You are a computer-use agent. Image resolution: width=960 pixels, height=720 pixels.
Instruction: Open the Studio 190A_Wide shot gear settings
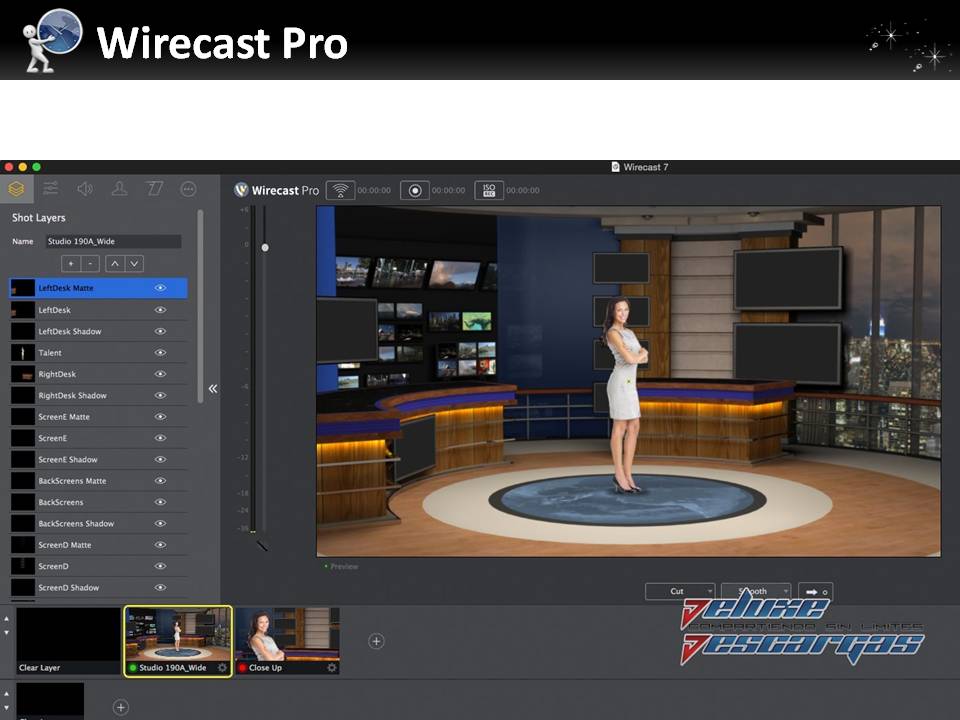pyautogui.click(x=222, y=667)
